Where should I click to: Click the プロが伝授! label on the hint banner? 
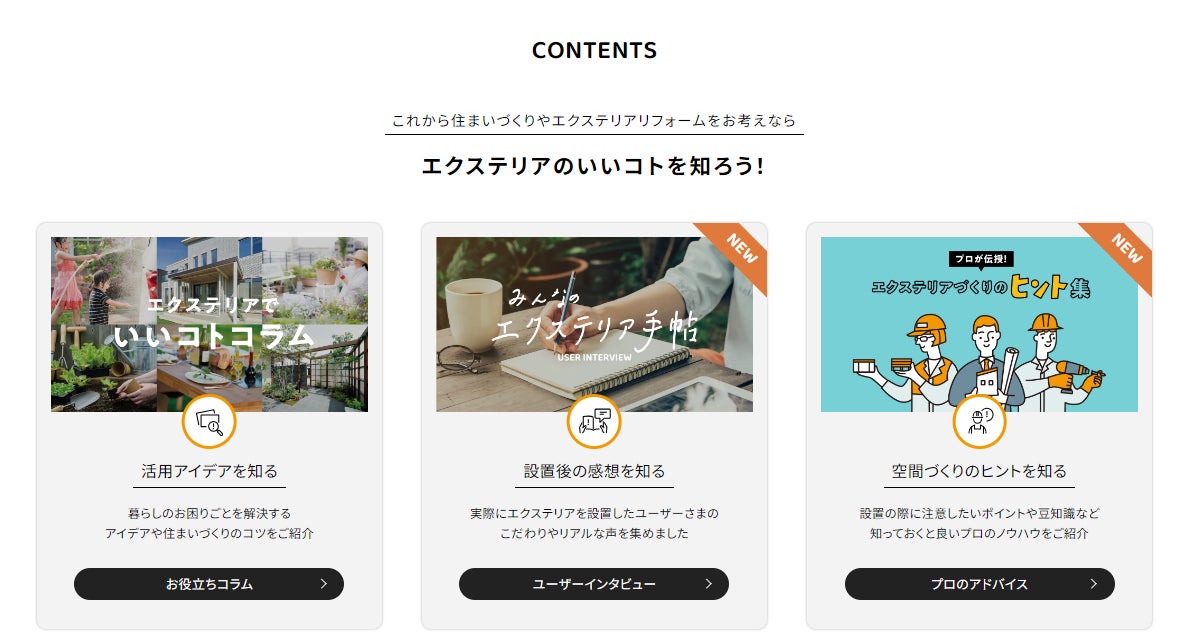pyautogui.click(x=980, y=259)
